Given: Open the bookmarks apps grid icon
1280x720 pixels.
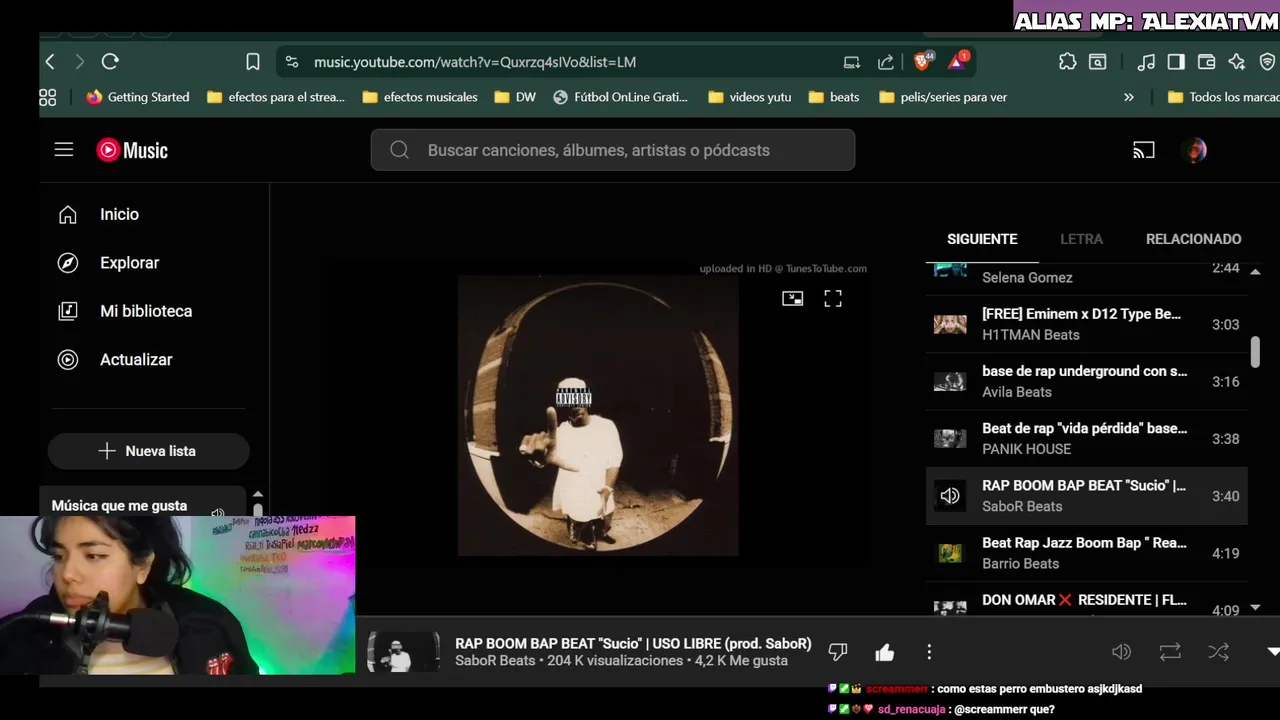Looking at the screenshot, I should (x=47, y=97).
